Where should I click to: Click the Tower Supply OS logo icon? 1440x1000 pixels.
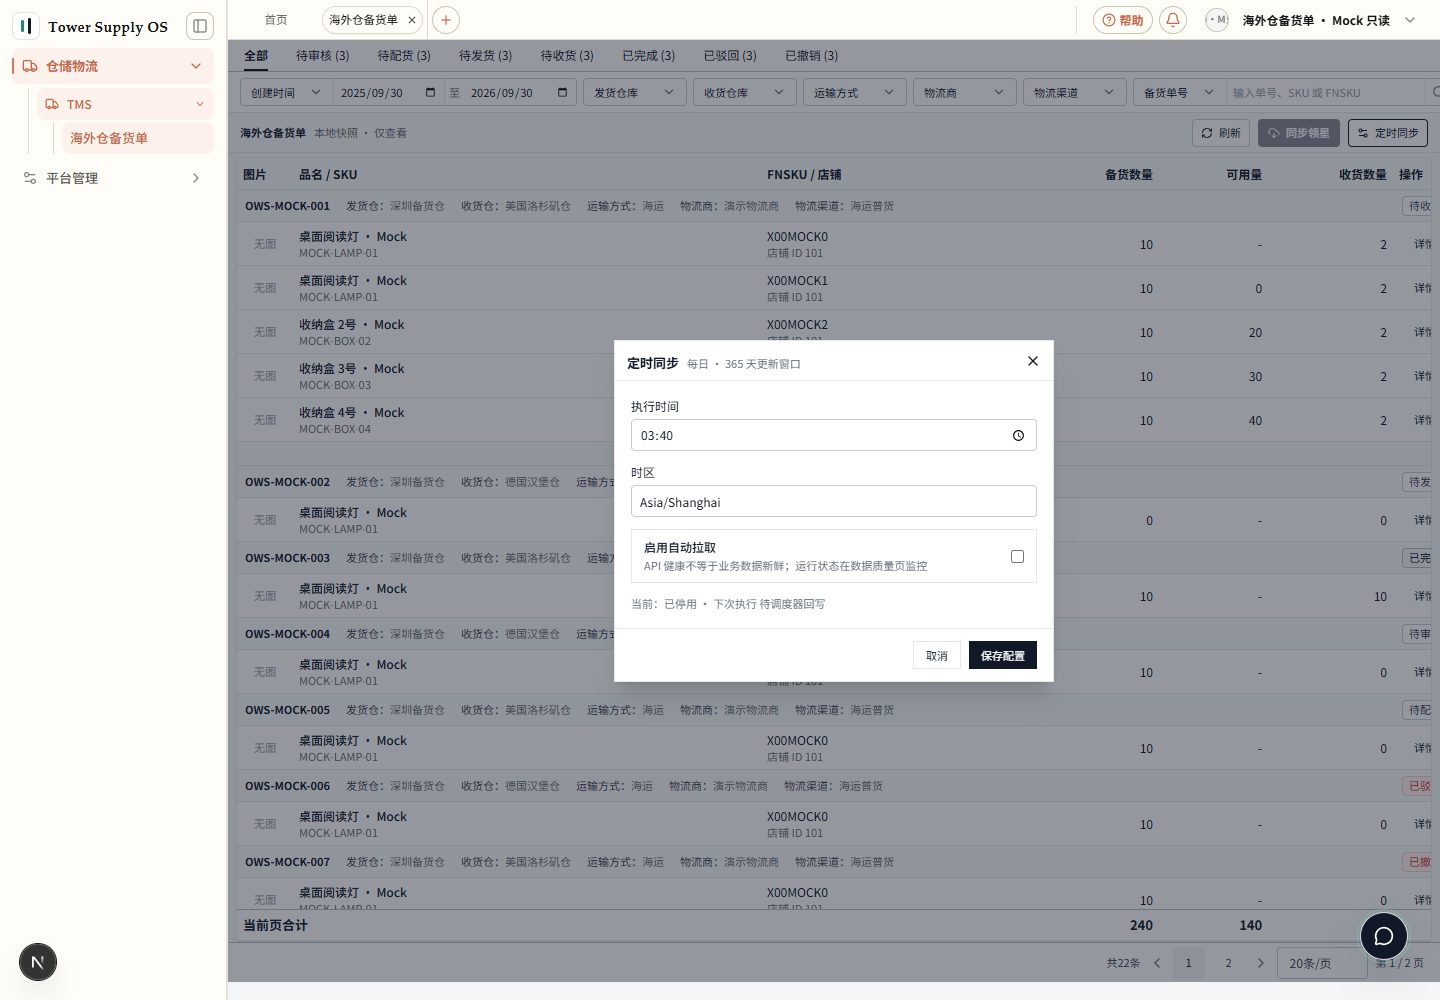tap(26, 26)
